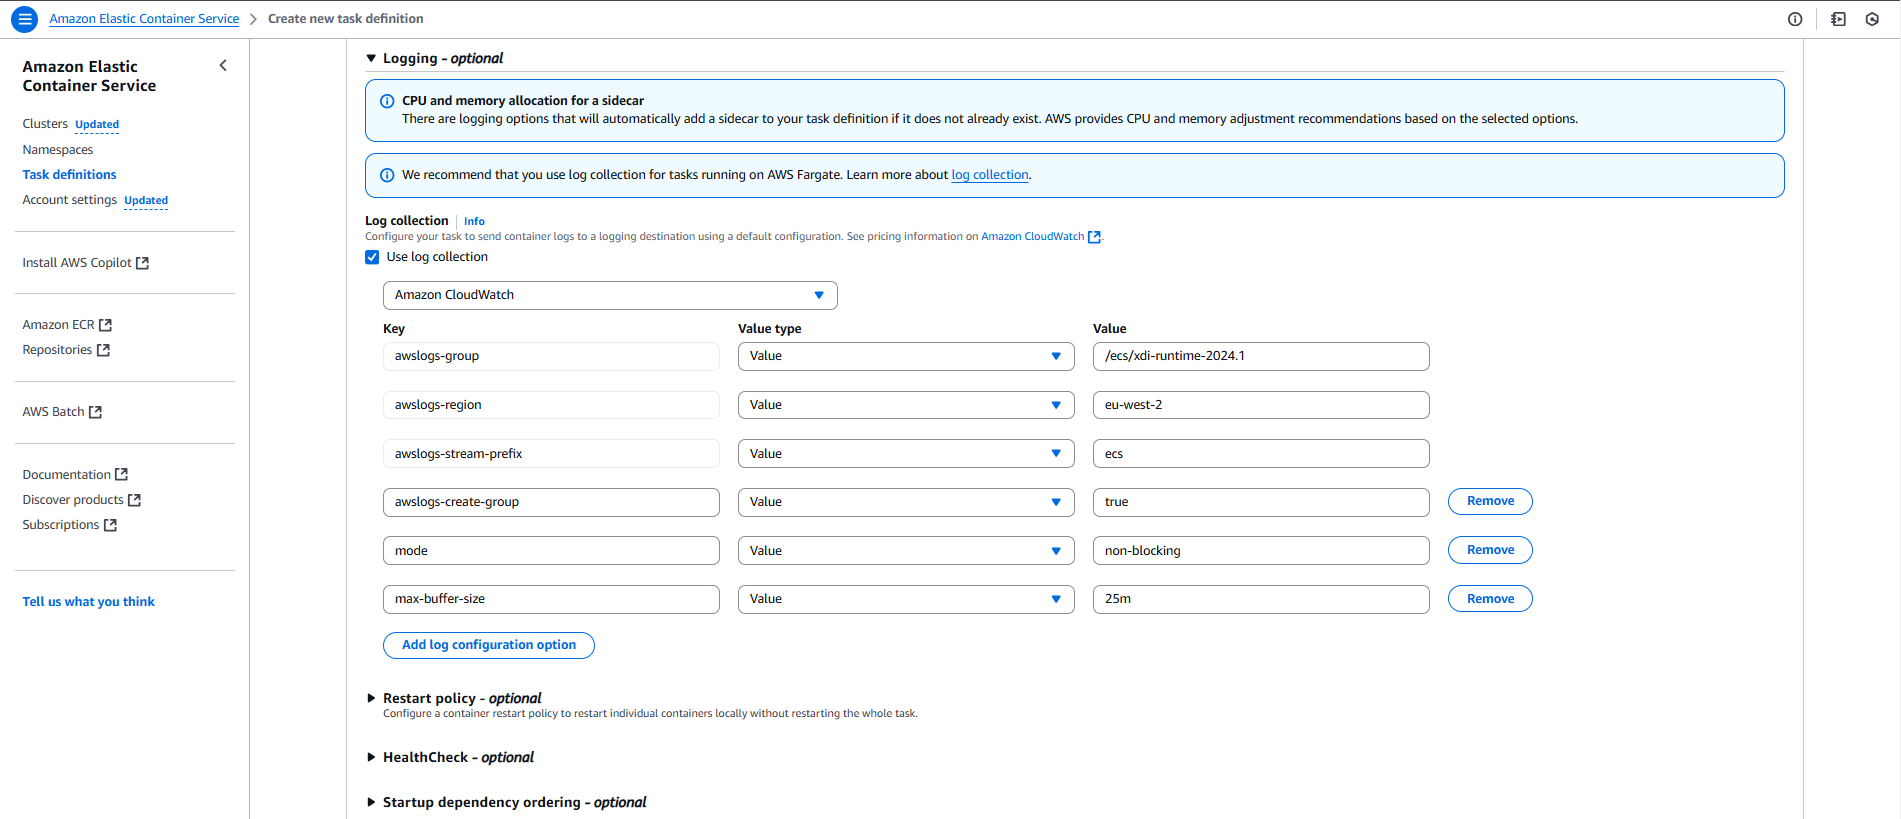The width and height of the screenshot is (1901, 819).
Task: Remove the max-buffer-size log option
Action: 1490,599
